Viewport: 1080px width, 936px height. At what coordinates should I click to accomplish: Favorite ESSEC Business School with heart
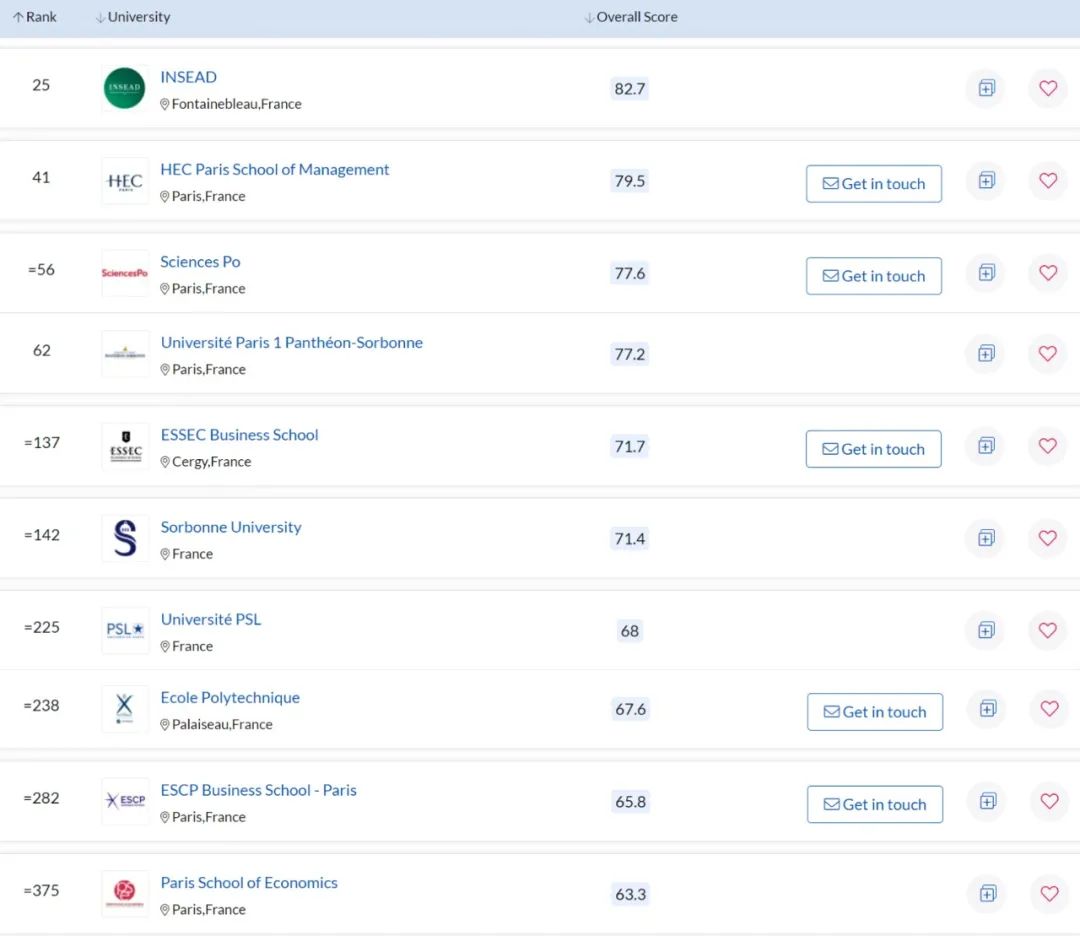1048,446
